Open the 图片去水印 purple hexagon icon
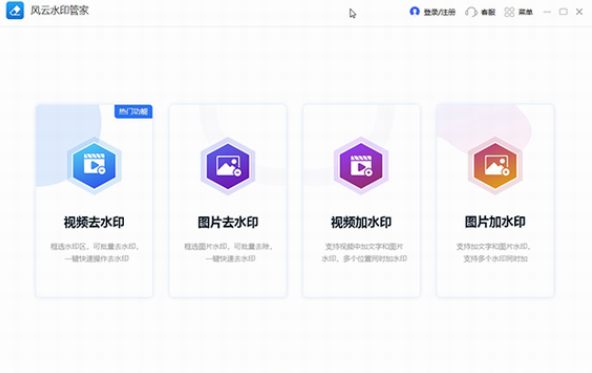This screenshot has width=592, height=373. click(228, 166)
